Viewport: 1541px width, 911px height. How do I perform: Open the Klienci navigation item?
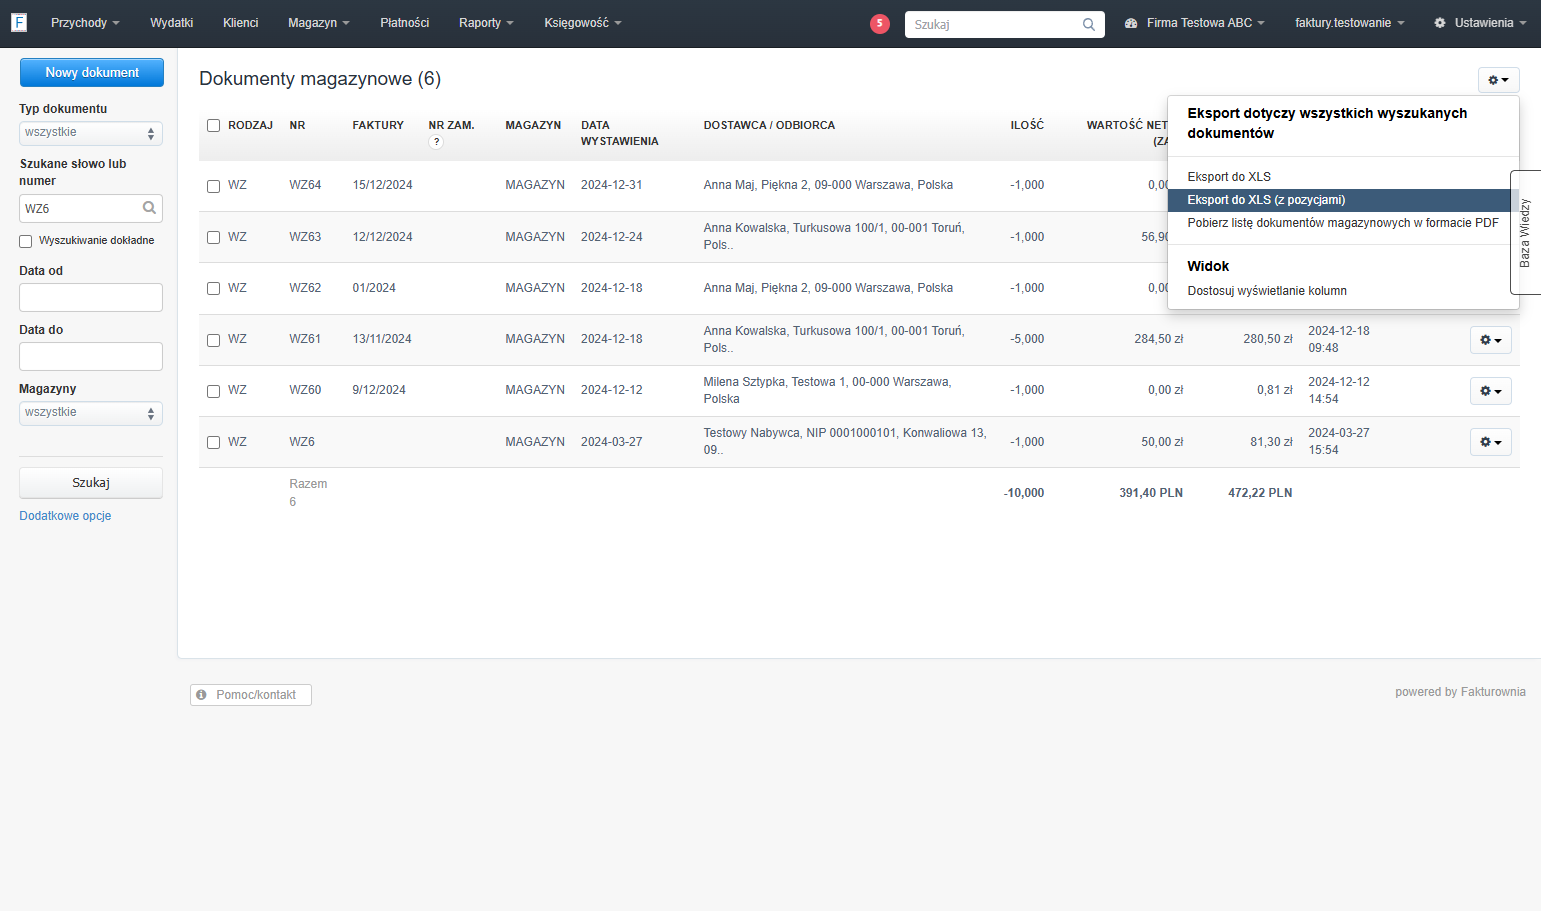coord(241,23)
